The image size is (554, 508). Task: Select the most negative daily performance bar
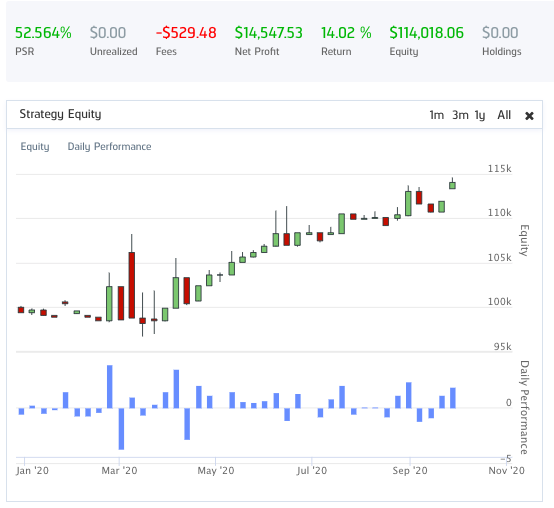[x=121, y=429]
